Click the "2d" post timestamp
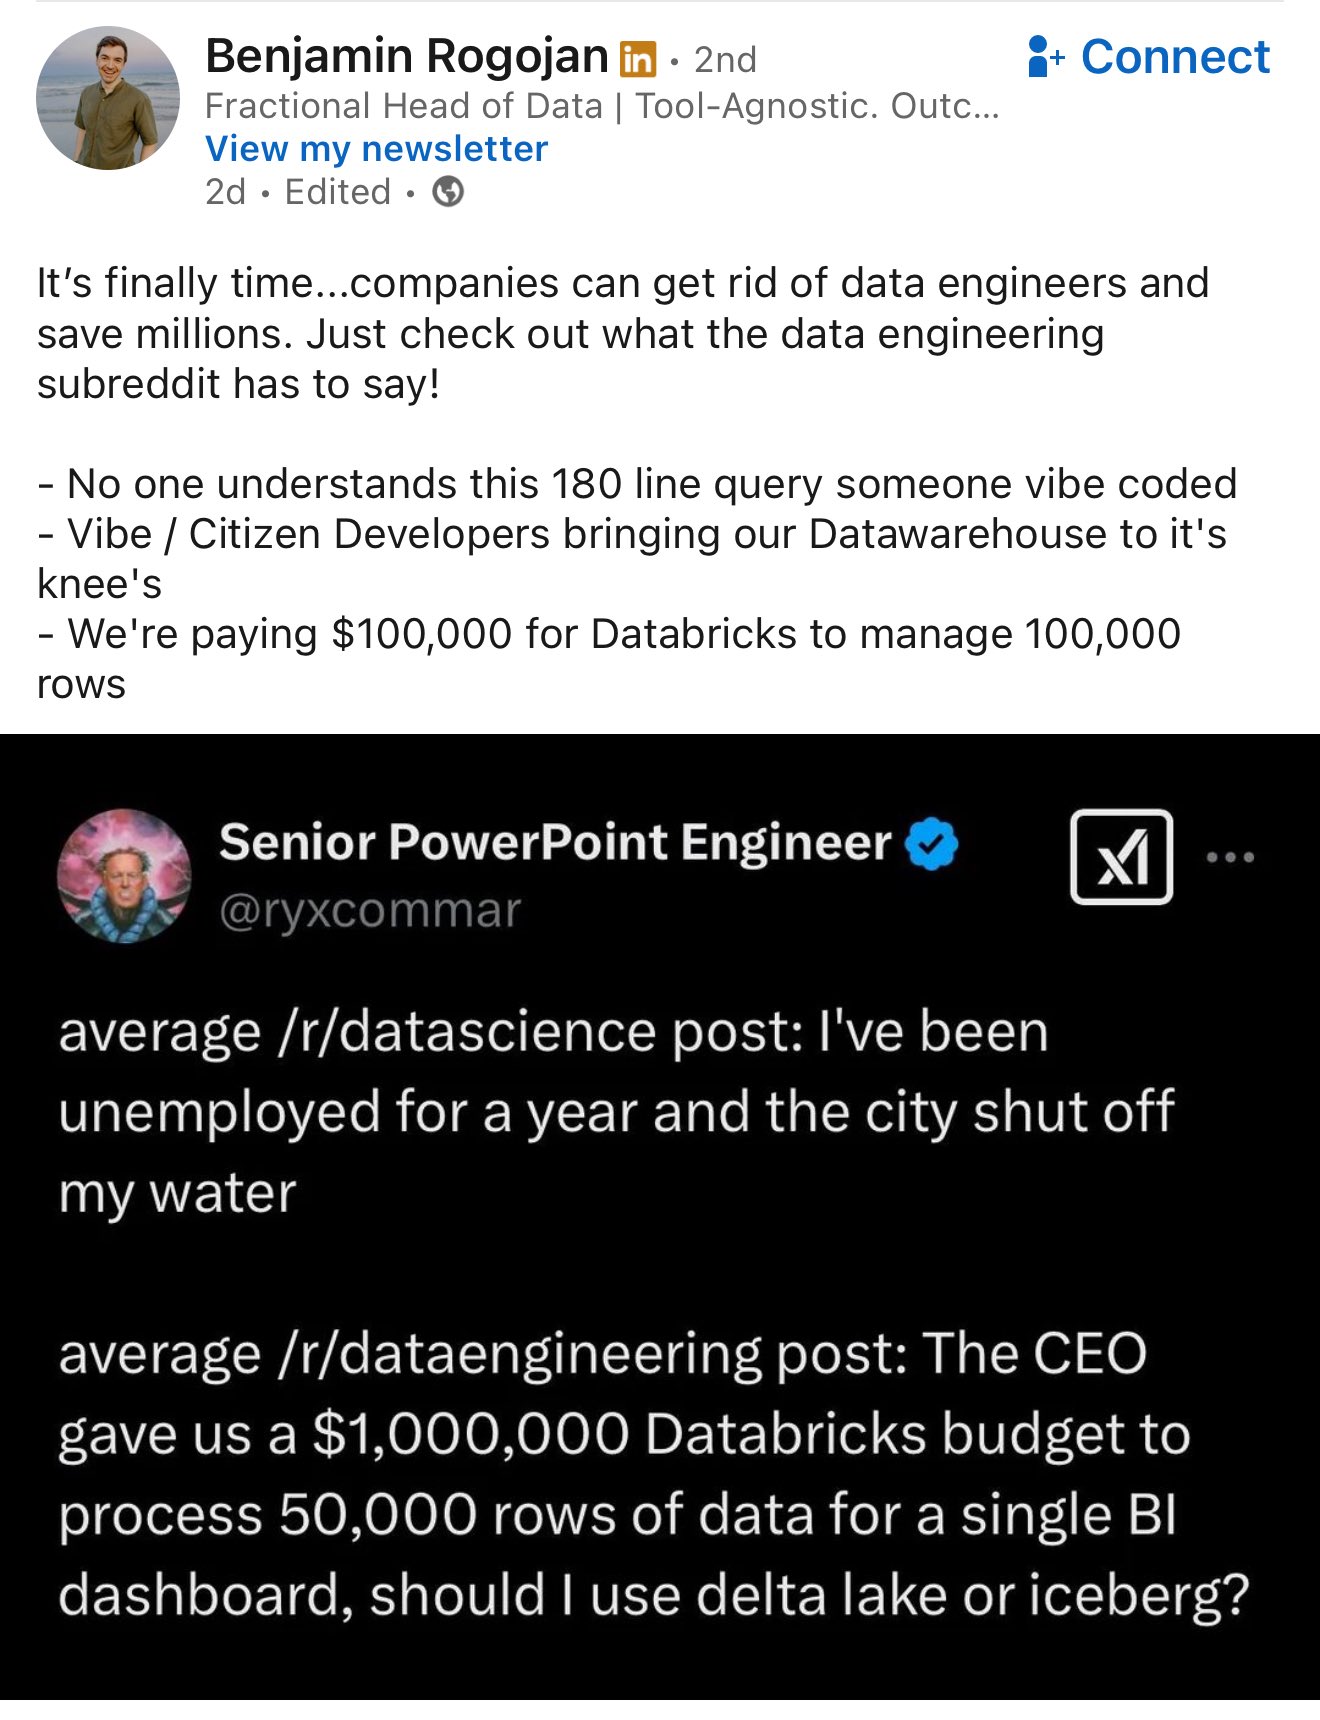The height and width of the screenshot is (1720, 1320). pyautogui.click(x=225, y=192)
